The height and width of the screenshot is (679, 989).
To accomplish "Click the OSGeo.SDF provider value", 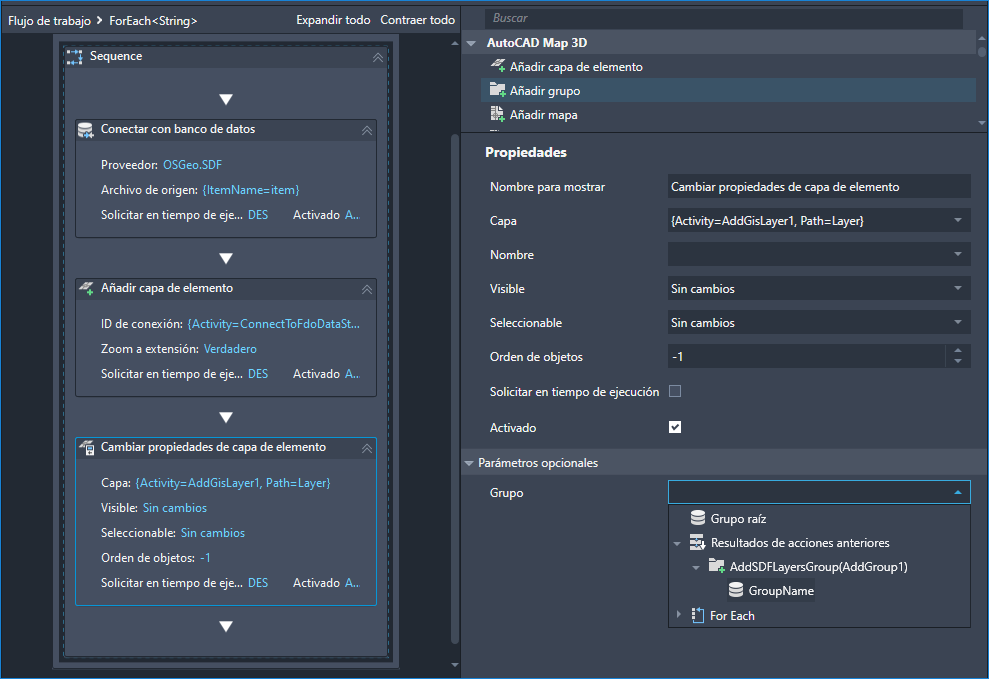I will [x=192, y=165].
